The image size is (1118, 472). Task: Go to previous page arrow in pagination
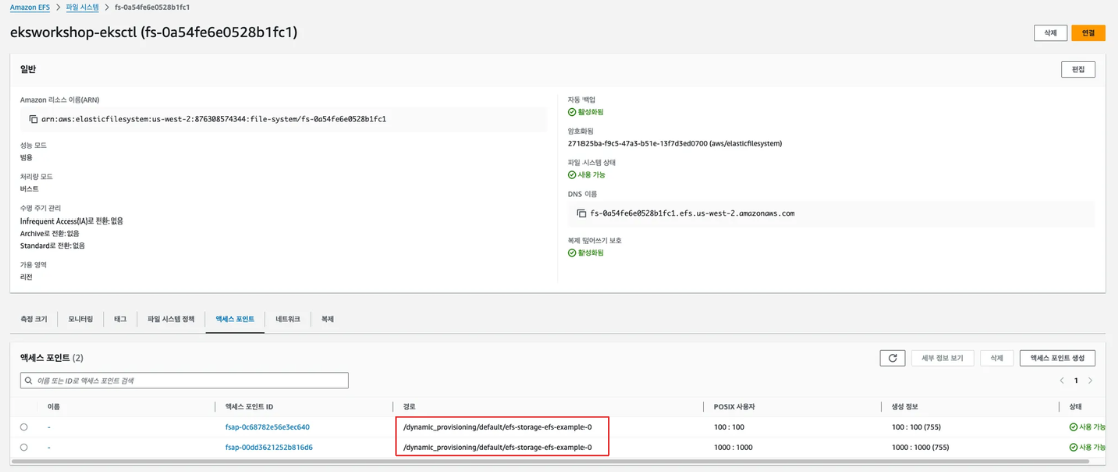[1062, 381]
